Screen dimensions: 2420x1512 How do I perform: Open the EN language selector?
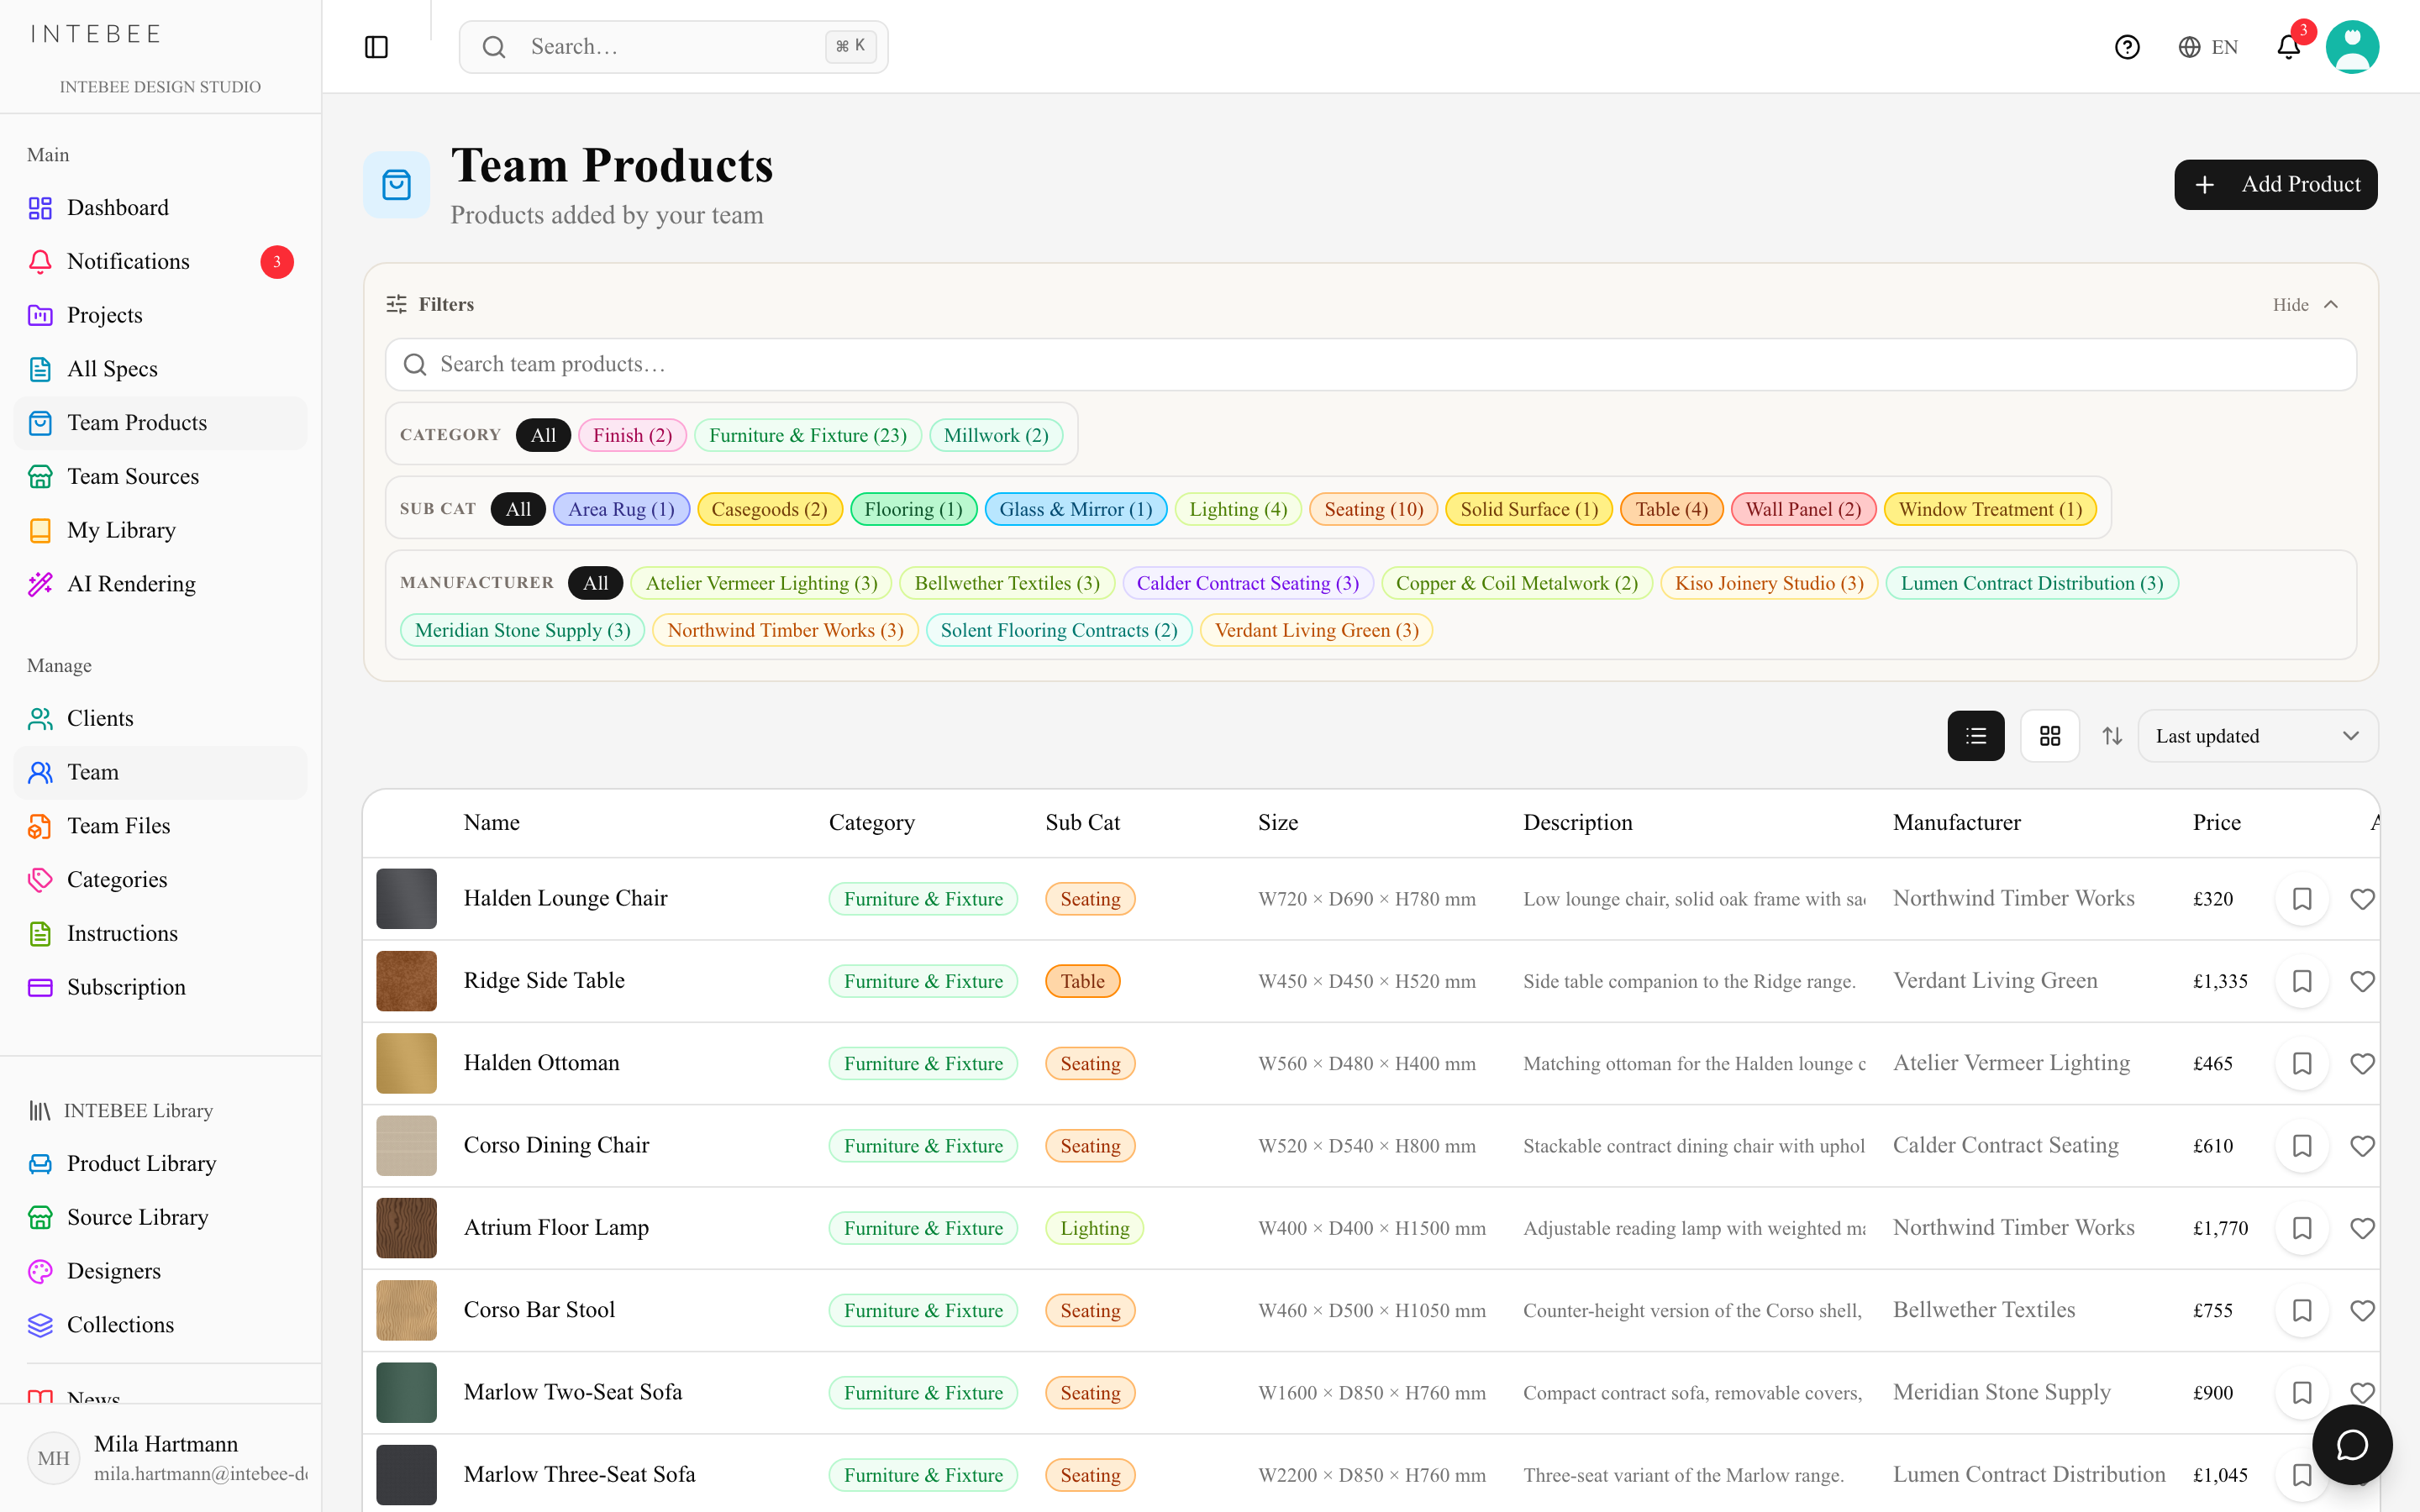[2208, 47]
